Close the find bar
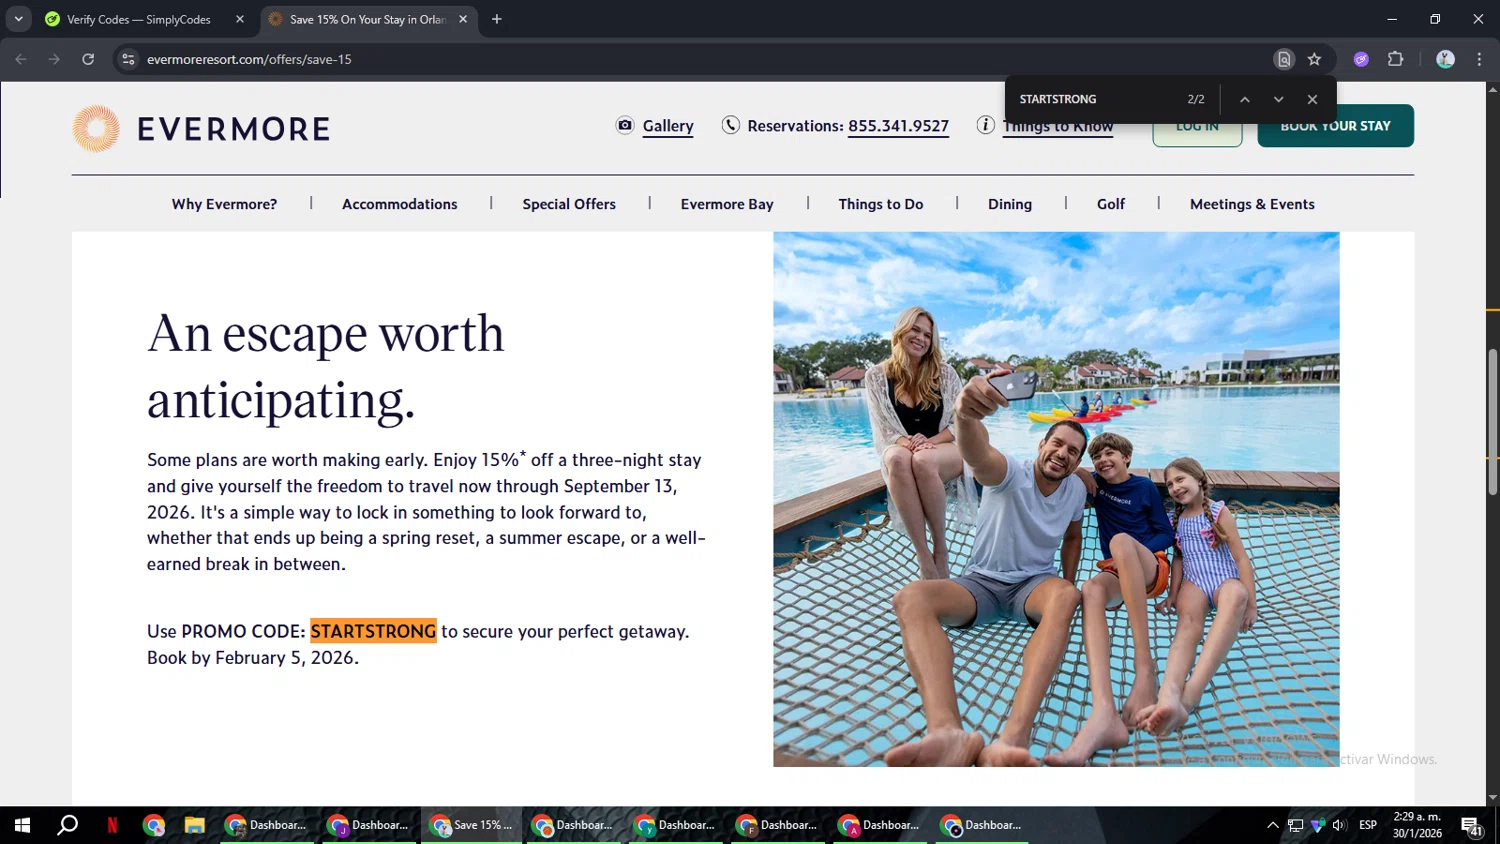This screenshot has height=844, width=1500. pos(1312,99)
